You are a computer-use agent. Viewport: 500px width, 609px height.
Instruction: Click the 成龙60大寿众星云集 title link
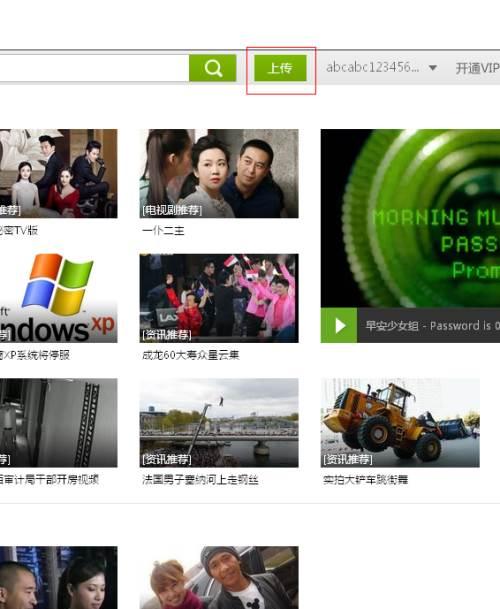click(x=190, y=355)
